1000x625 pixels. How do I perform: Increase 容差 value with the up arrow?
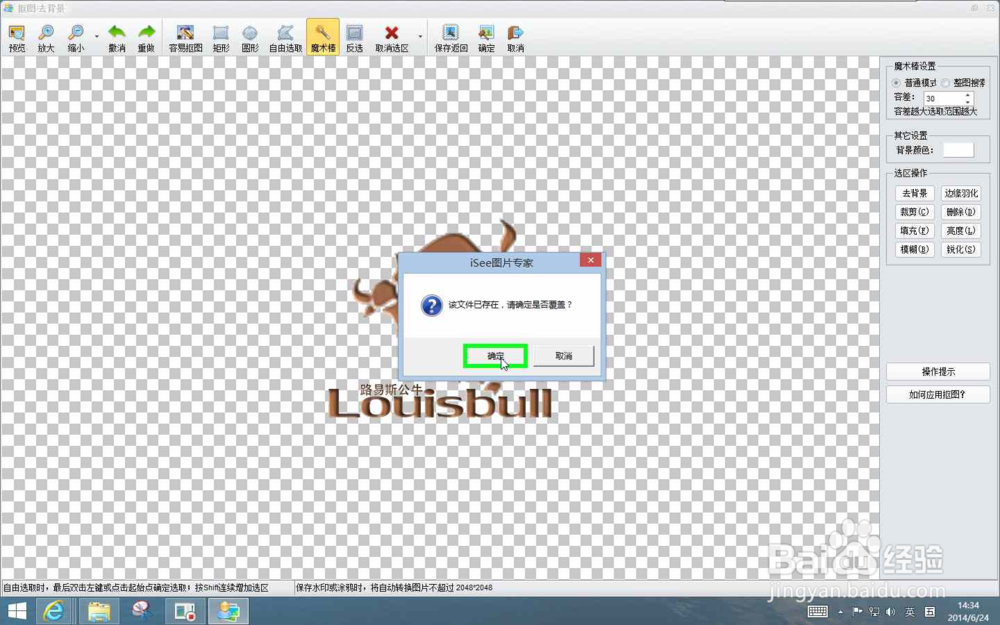click(x=967, y=95)
